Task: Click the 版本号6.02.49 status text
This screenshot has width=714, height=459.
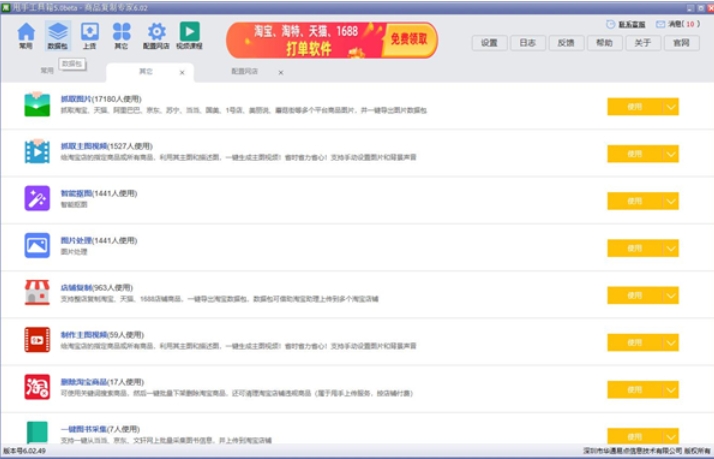Action: point(25,451)
